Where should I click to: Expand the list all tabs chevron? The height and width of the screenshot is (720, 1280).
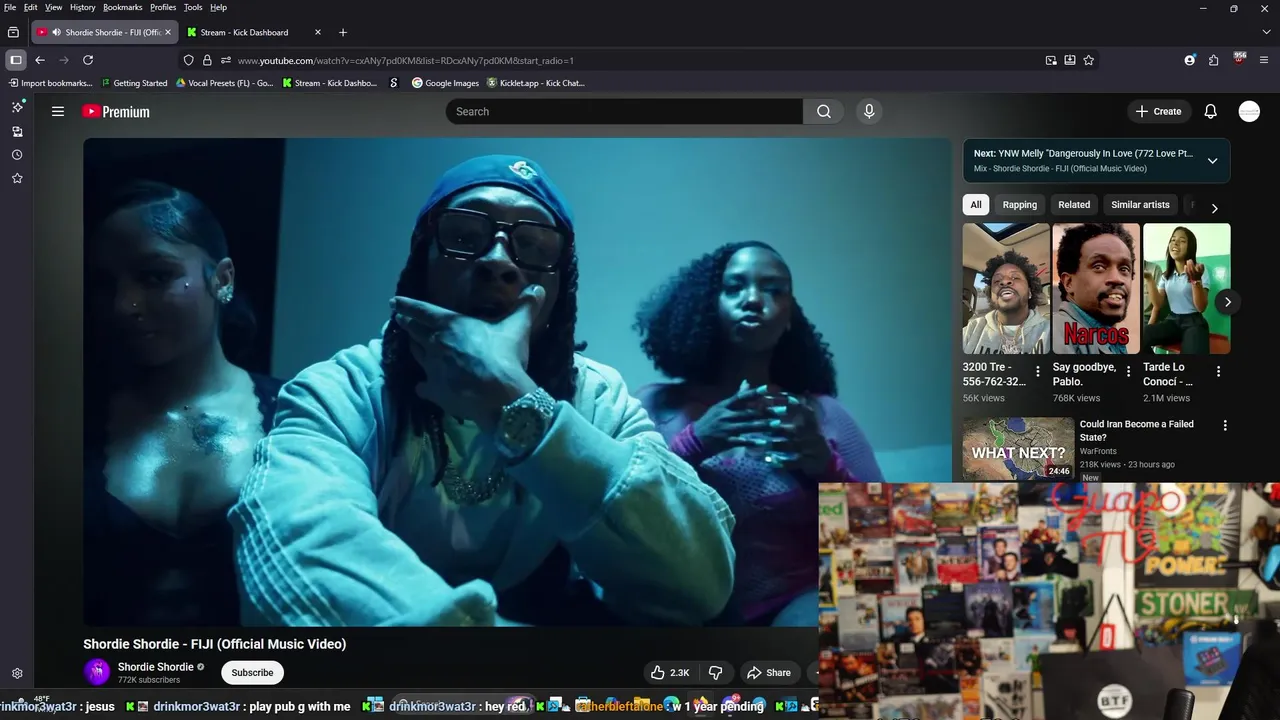tap(1264, 32)
